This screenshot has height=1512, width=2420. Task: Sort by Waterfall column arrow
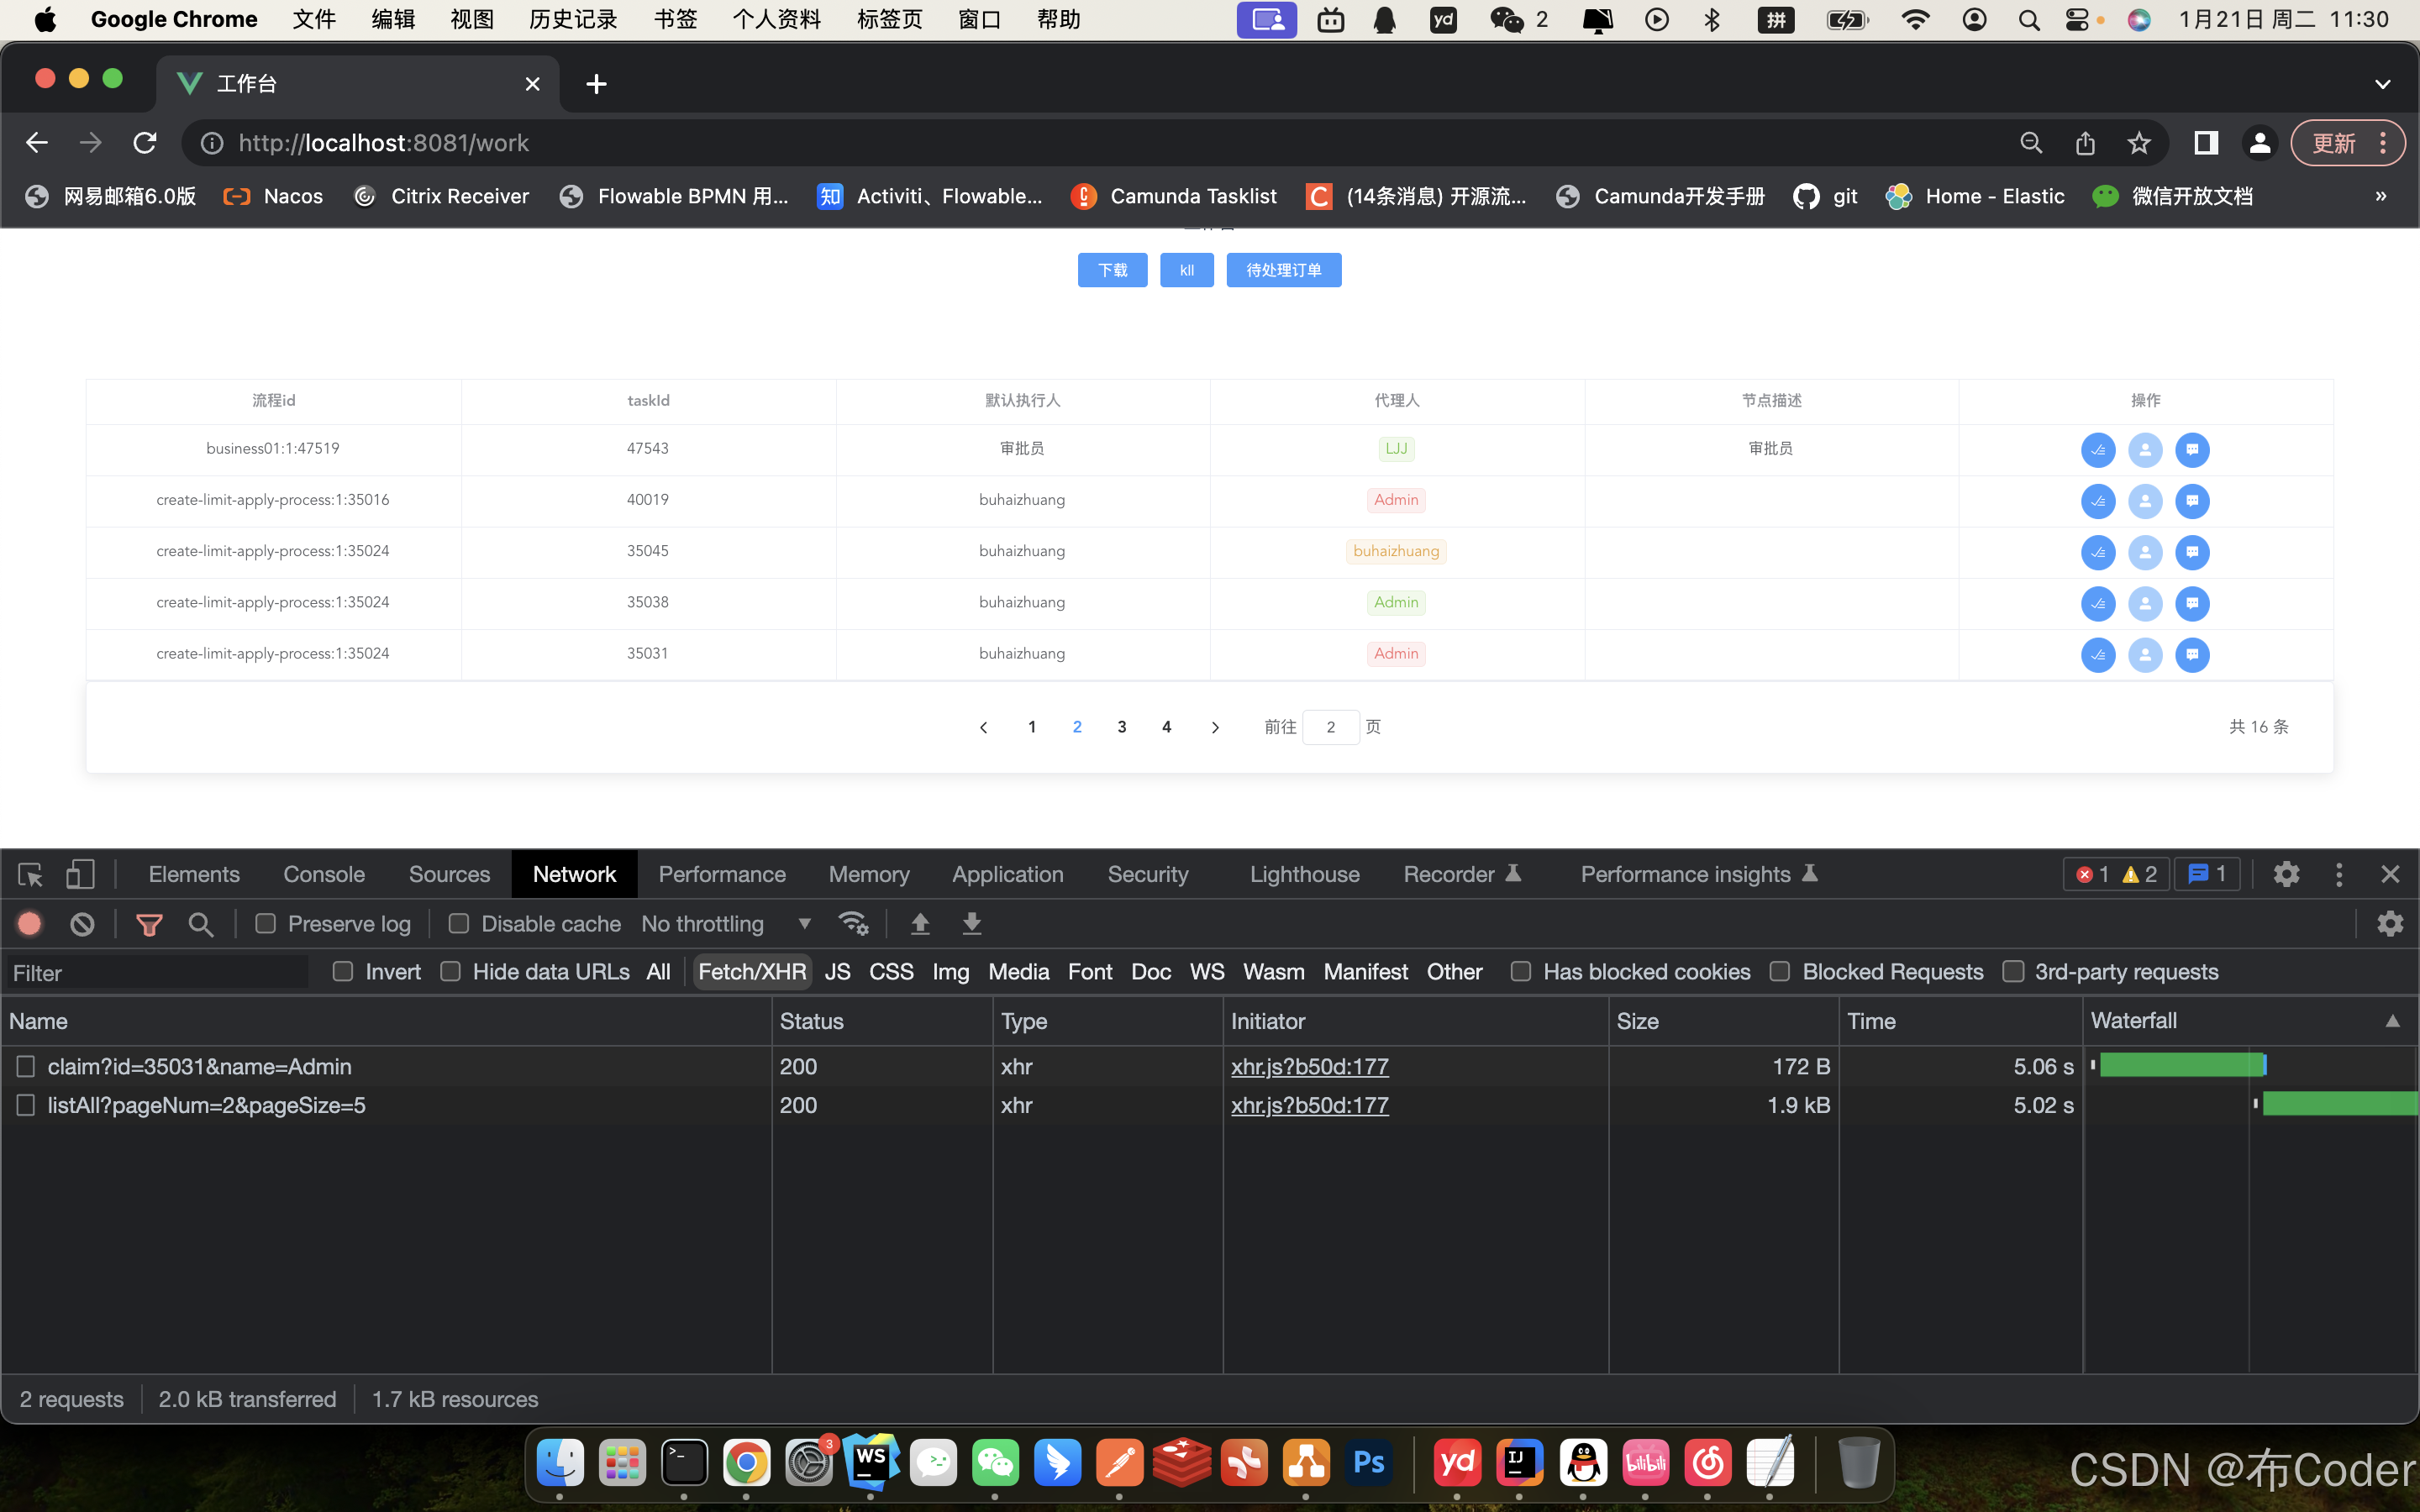(x=2392, y=1021)
